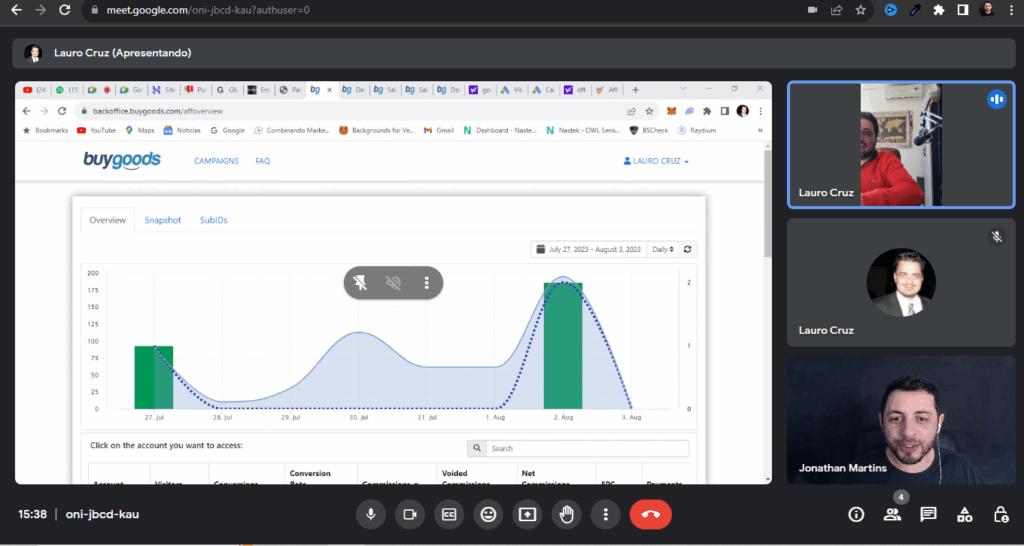Toggle the camera in the bottom bar

tap(409, 514)
